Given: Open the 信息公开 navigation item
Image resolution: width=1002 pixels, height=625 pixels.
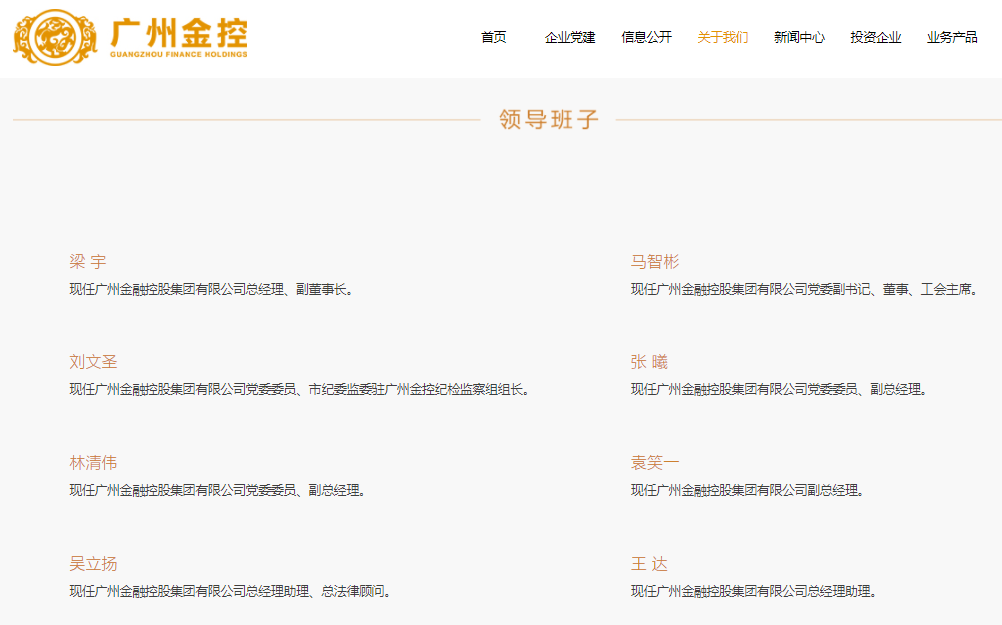Looking at the screenshot, I should click(646, 37).
